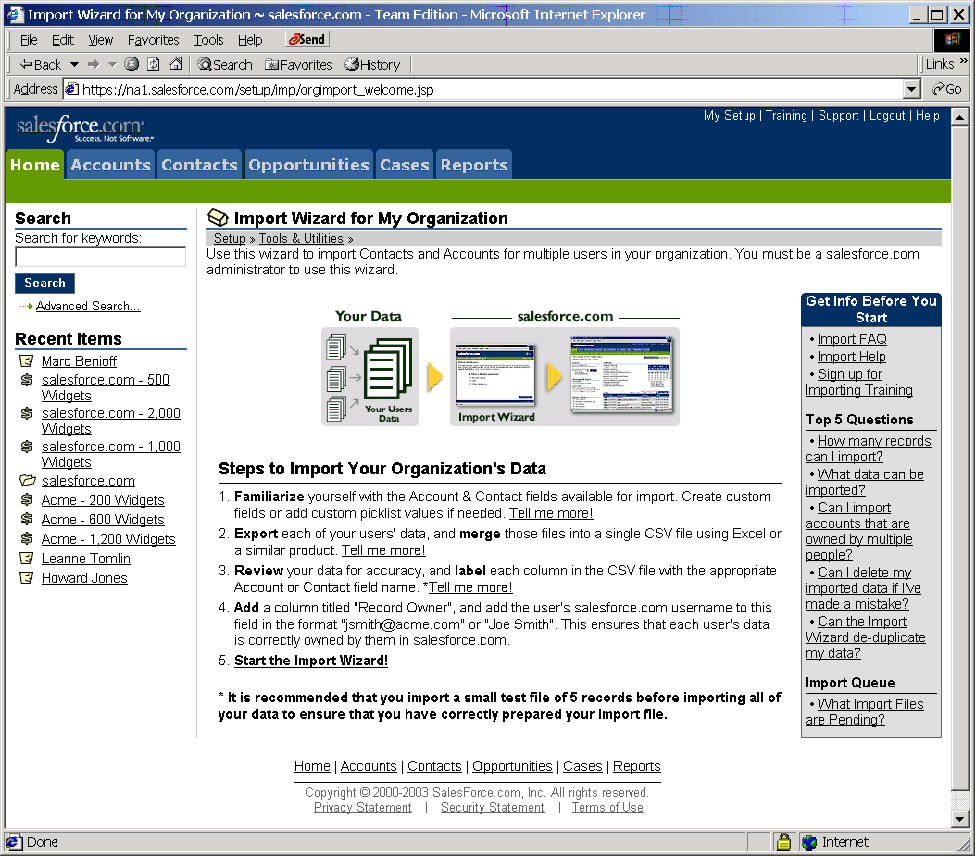Click the Forward arrow toolbar button
Image resolution: width=975 pixels, height=856 pixels.
[x=93, y=65]
